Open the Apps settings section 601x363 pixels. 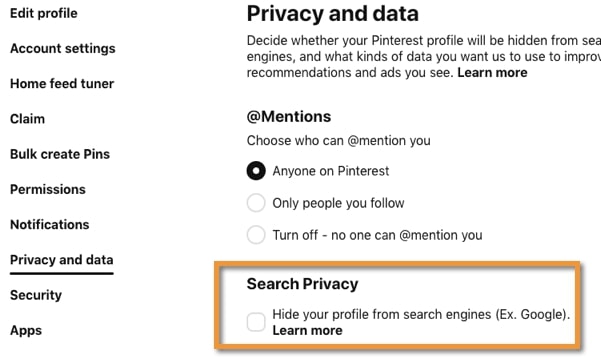(x=26, y=330)
